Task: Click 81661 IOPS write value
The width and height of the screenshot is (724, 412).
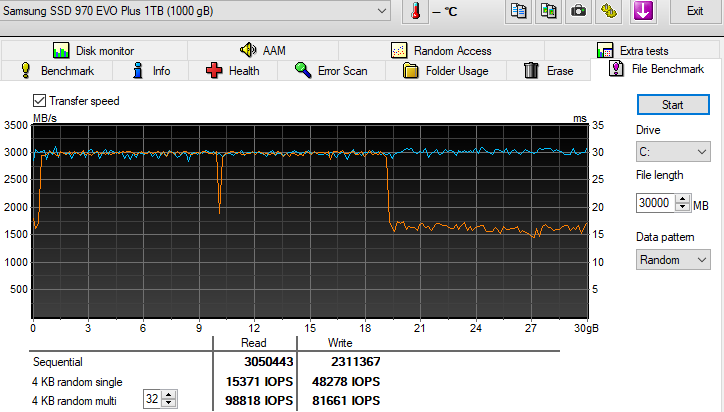Action: click(x=346, y=400)
